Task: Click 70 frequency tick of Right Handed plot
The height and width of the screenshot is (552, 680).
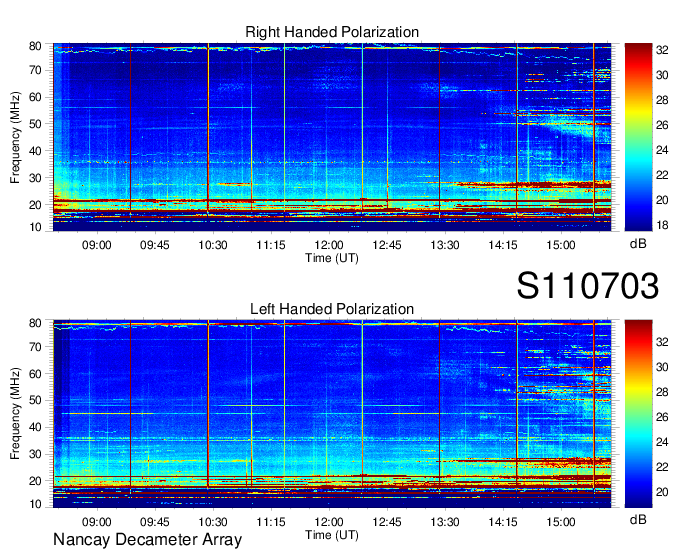Action: tap(35, 70)
